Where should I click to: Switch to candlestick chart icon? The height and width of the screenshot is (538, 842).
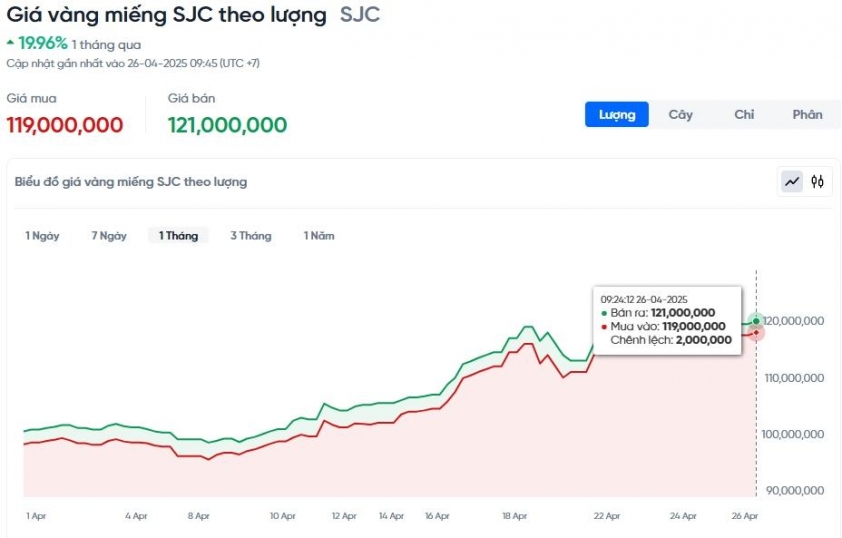pos(818,182)
